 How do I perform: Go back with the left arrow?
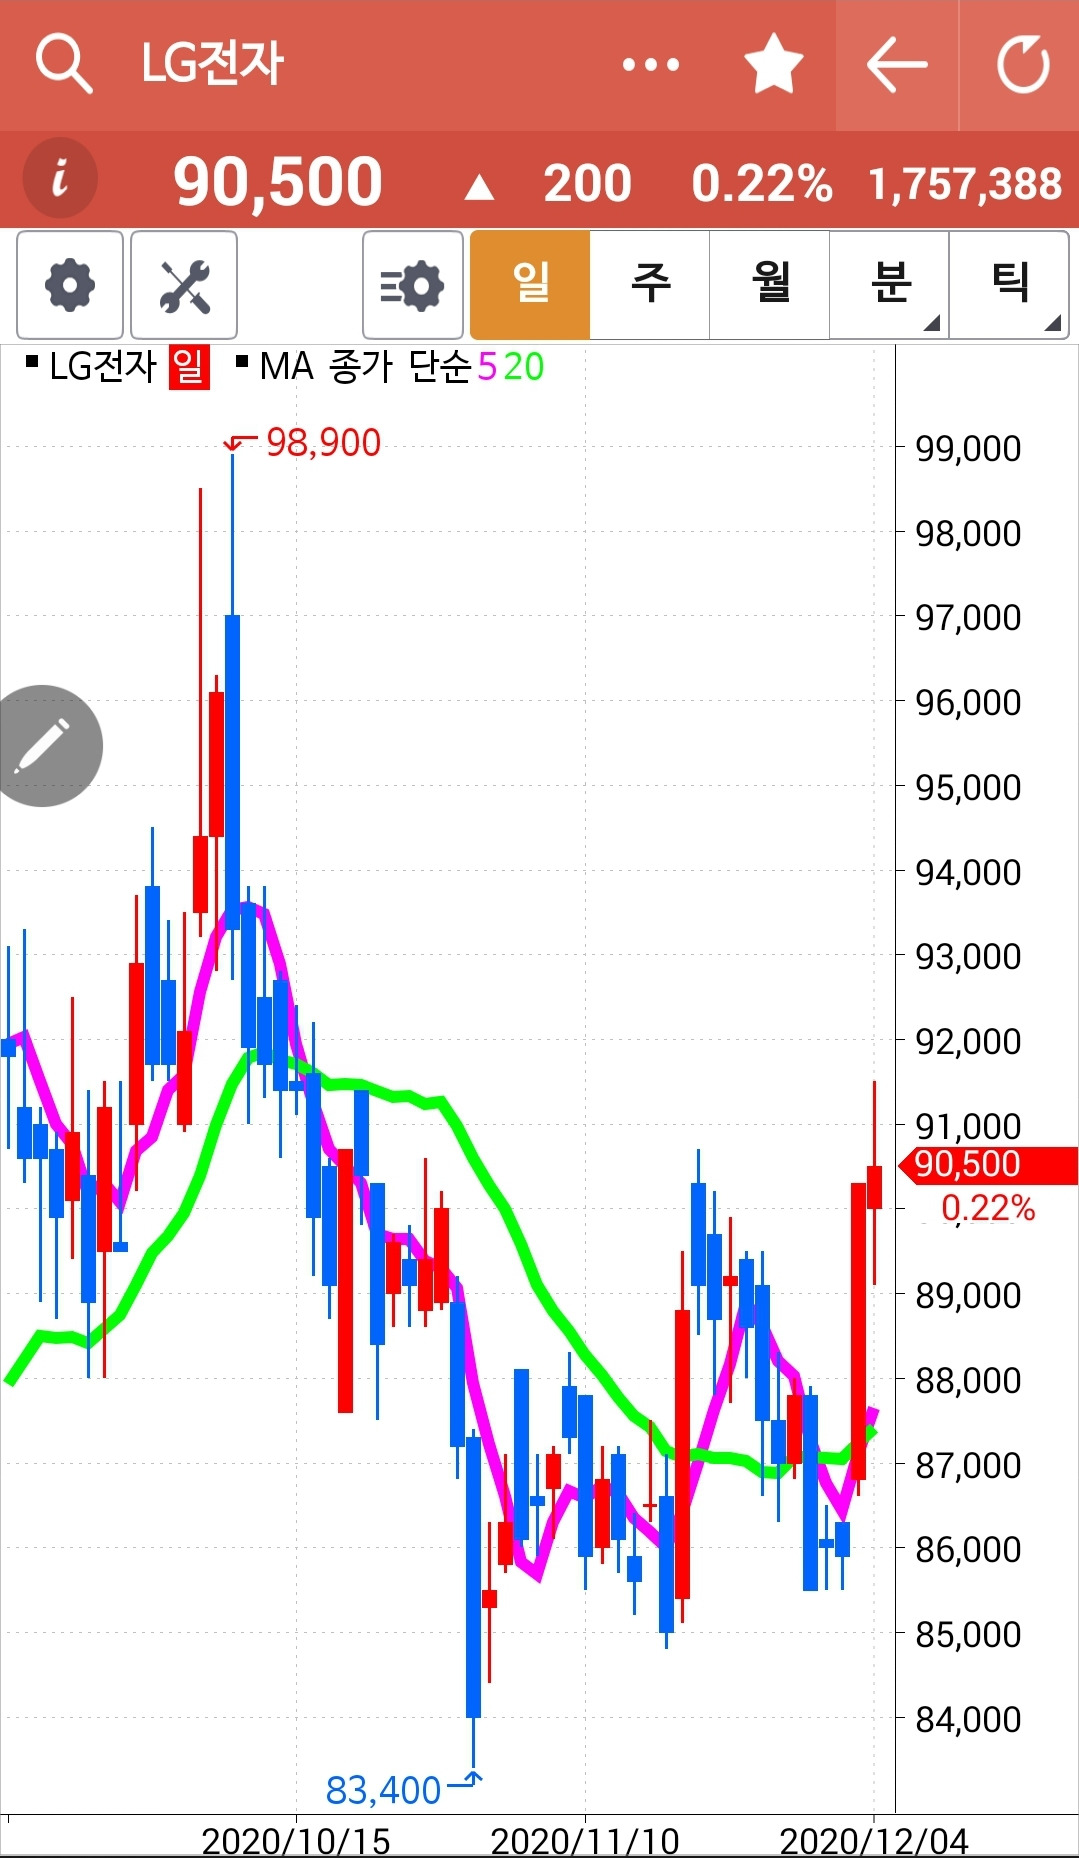tap(897, 65)
